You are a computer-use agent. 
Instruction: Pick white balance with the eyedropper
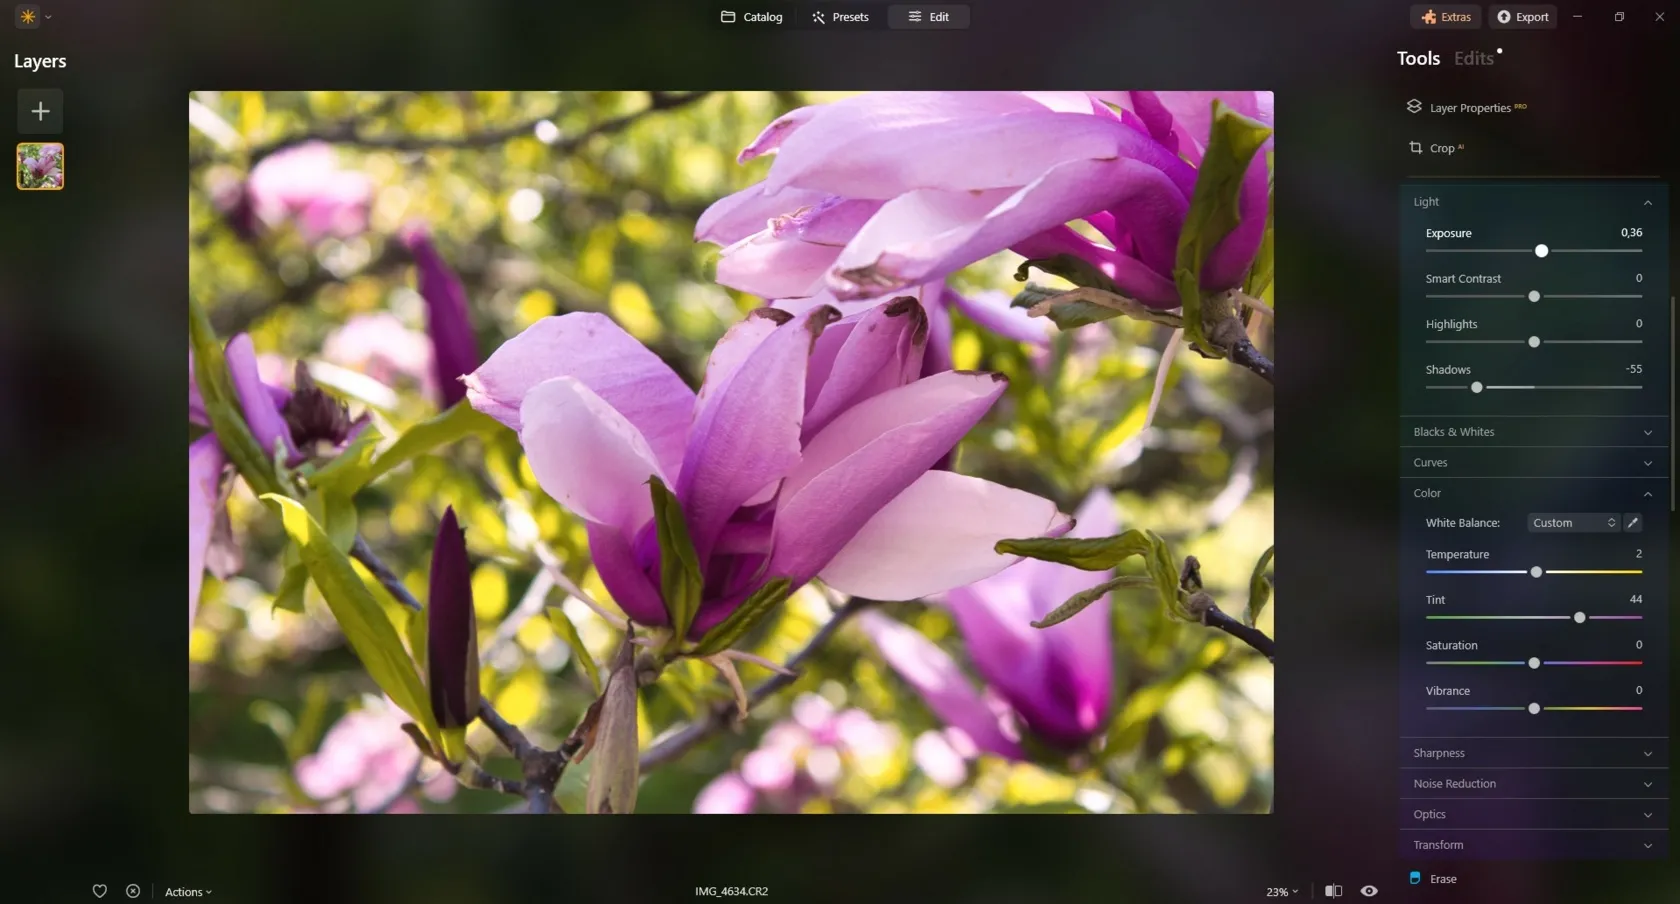(x=1633, y=523)
